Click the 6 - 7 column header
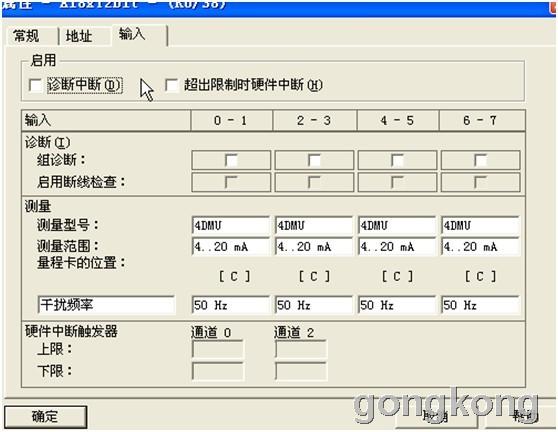Screen dimensions: 558x432 click(x=482, y=121)
